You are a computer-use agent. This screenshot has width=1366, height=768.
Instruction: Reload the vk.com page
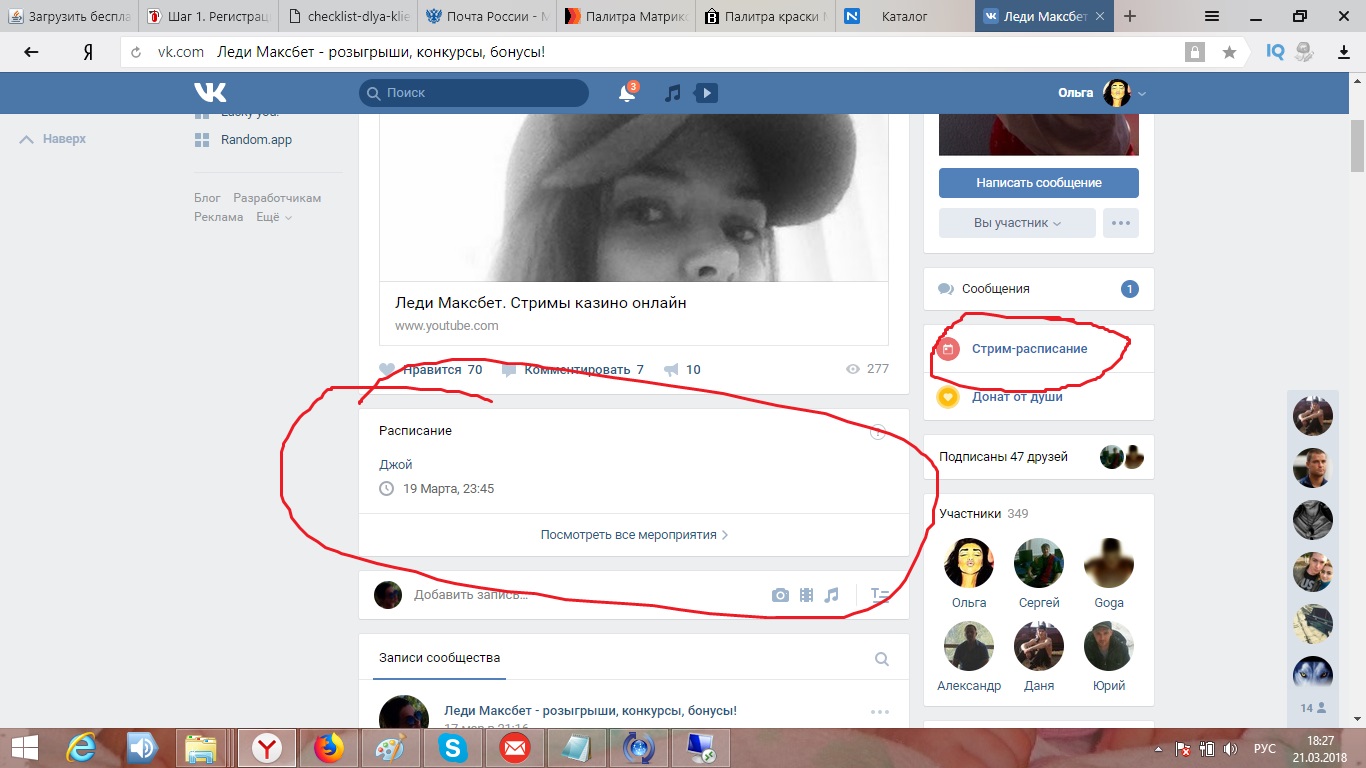(x=137, y=52)
